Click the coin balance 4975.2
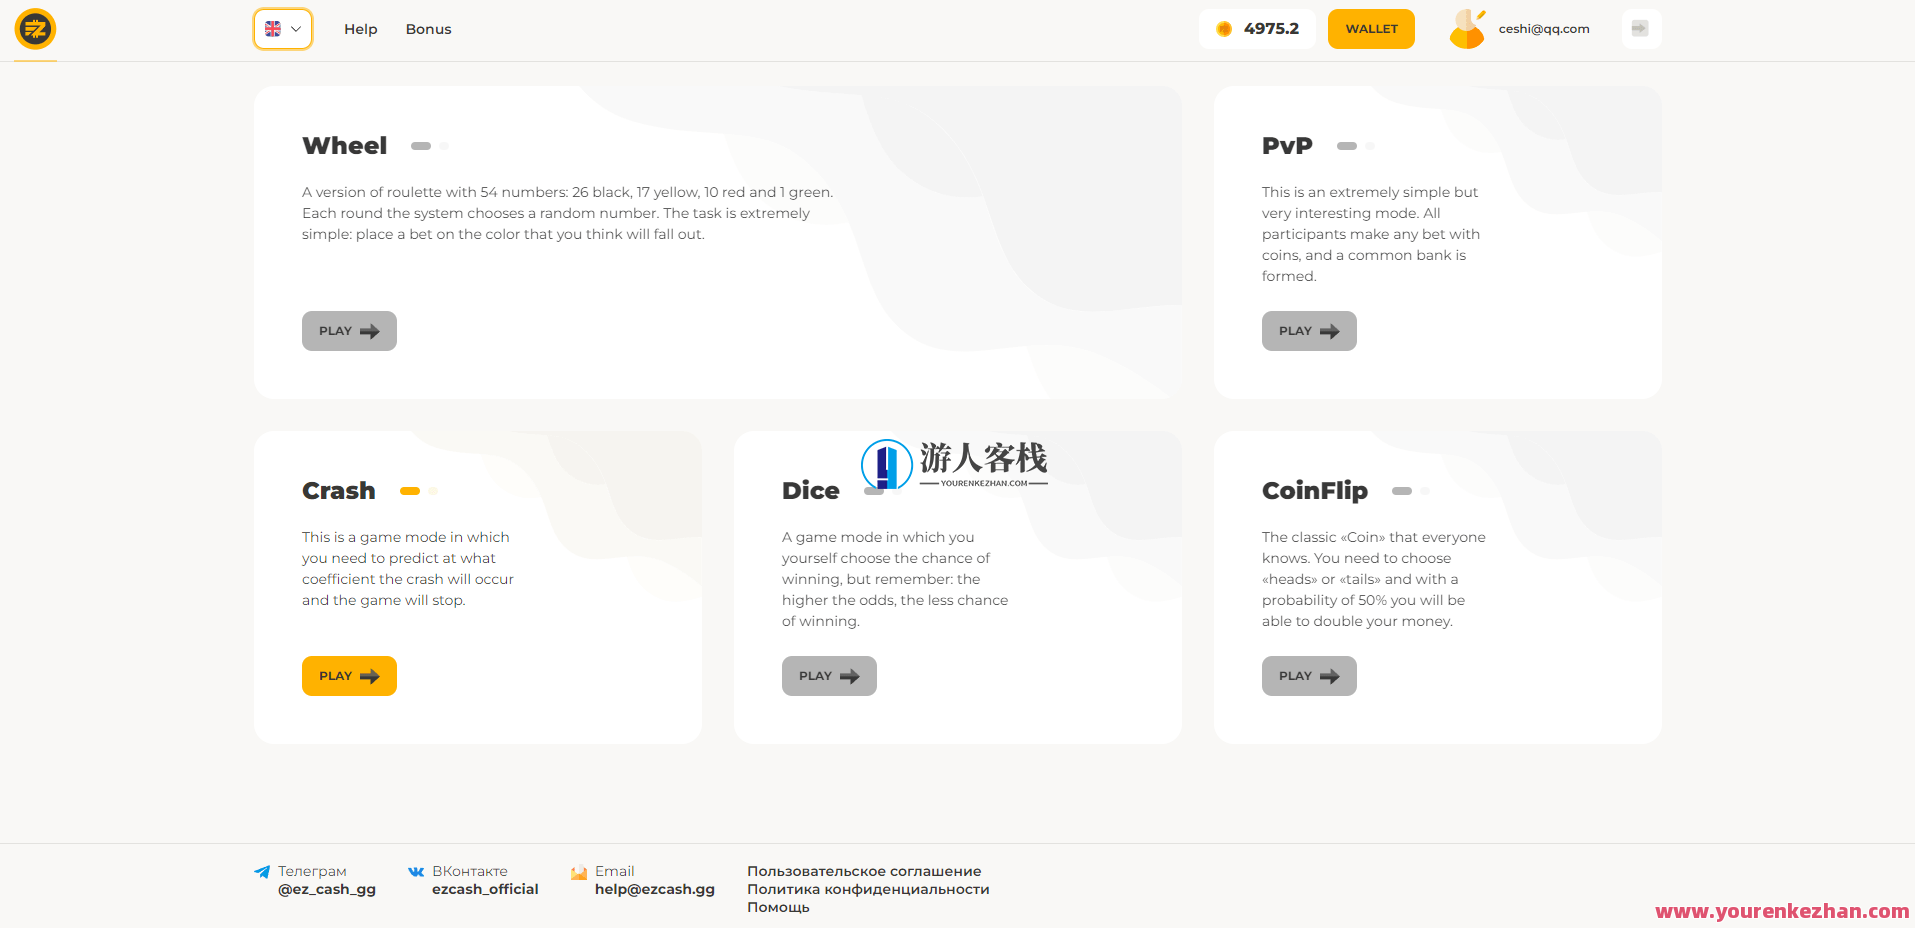Screen dimensions: 1915x928 pyautogui.click(x=1257, y=29)
